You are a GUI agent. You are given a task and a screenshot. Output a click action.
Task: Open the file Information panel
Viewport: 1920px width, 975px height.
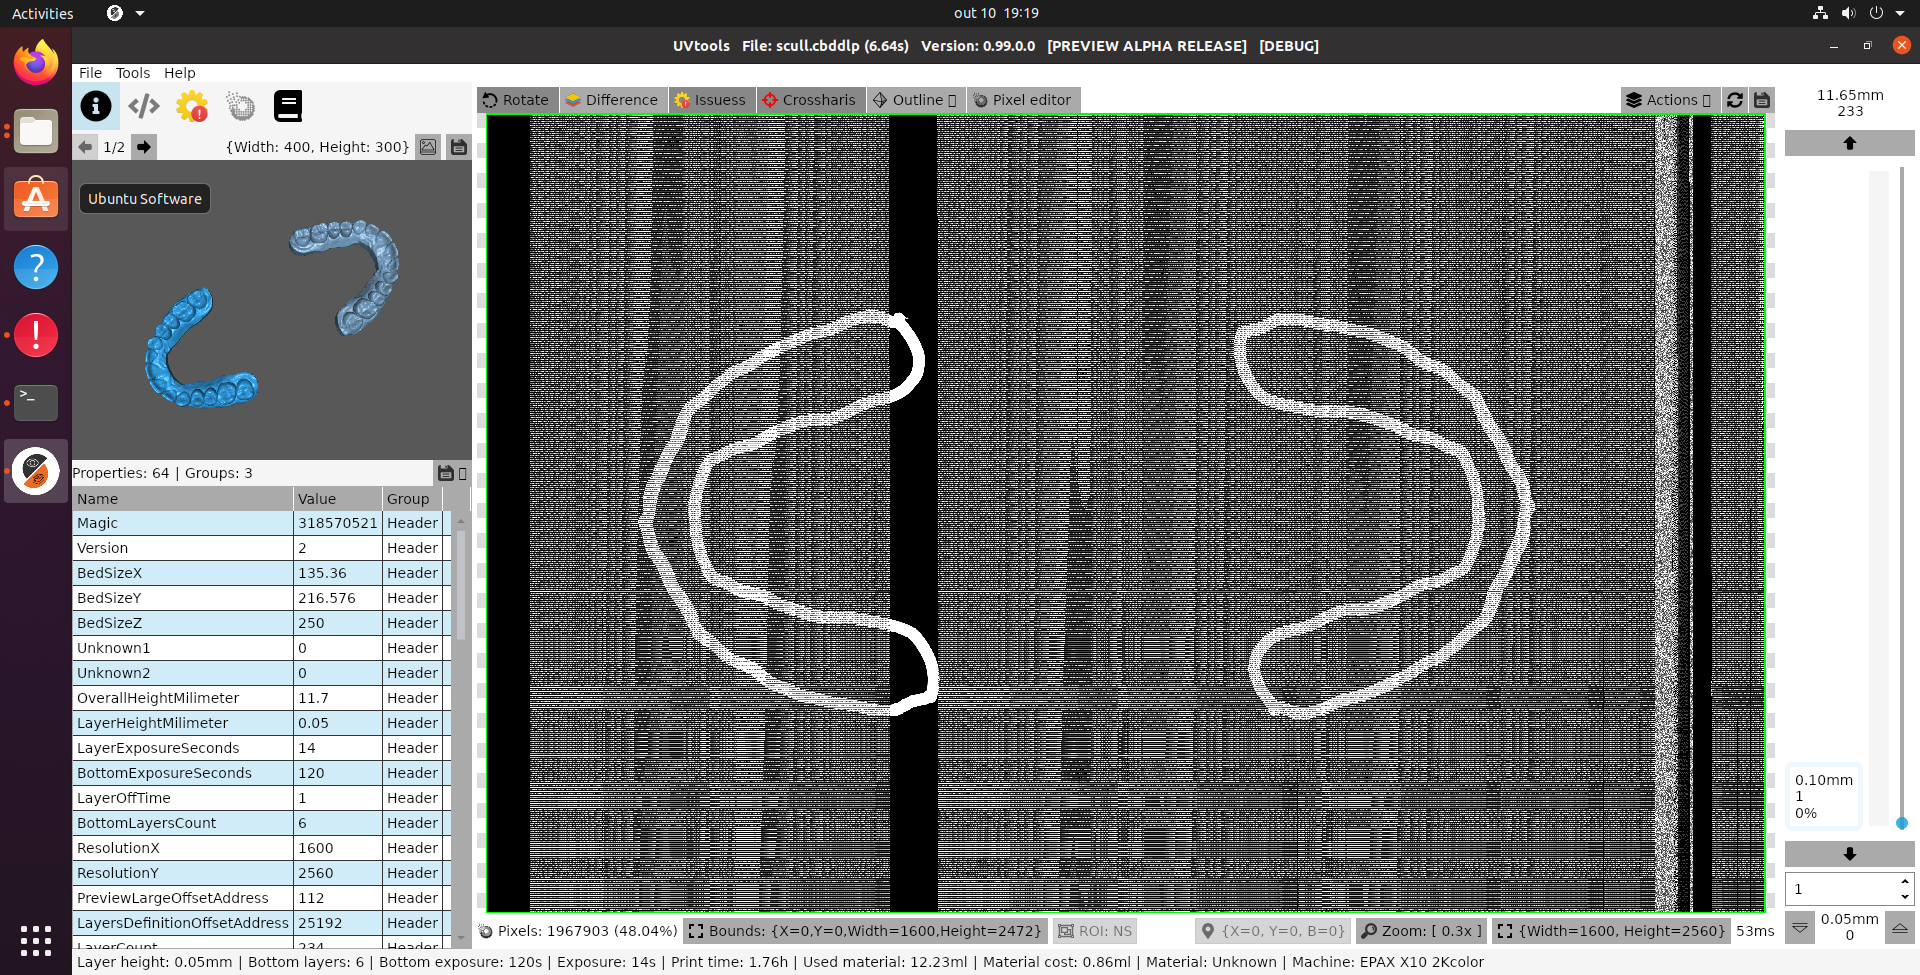point(96,106)
